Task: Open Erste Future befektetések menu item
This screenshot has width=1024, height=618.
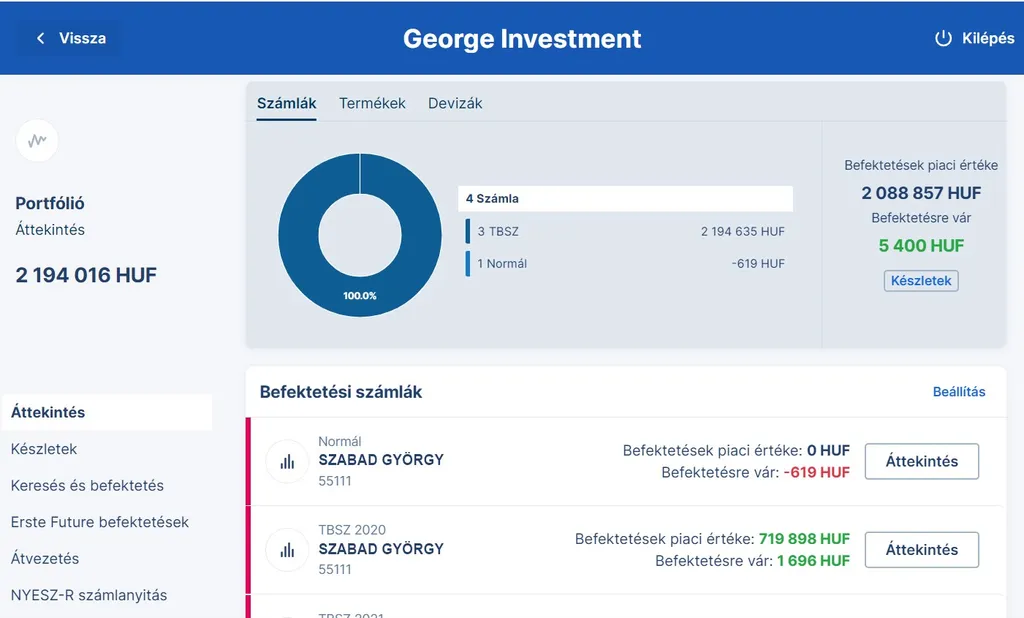Action: [99, 522]
